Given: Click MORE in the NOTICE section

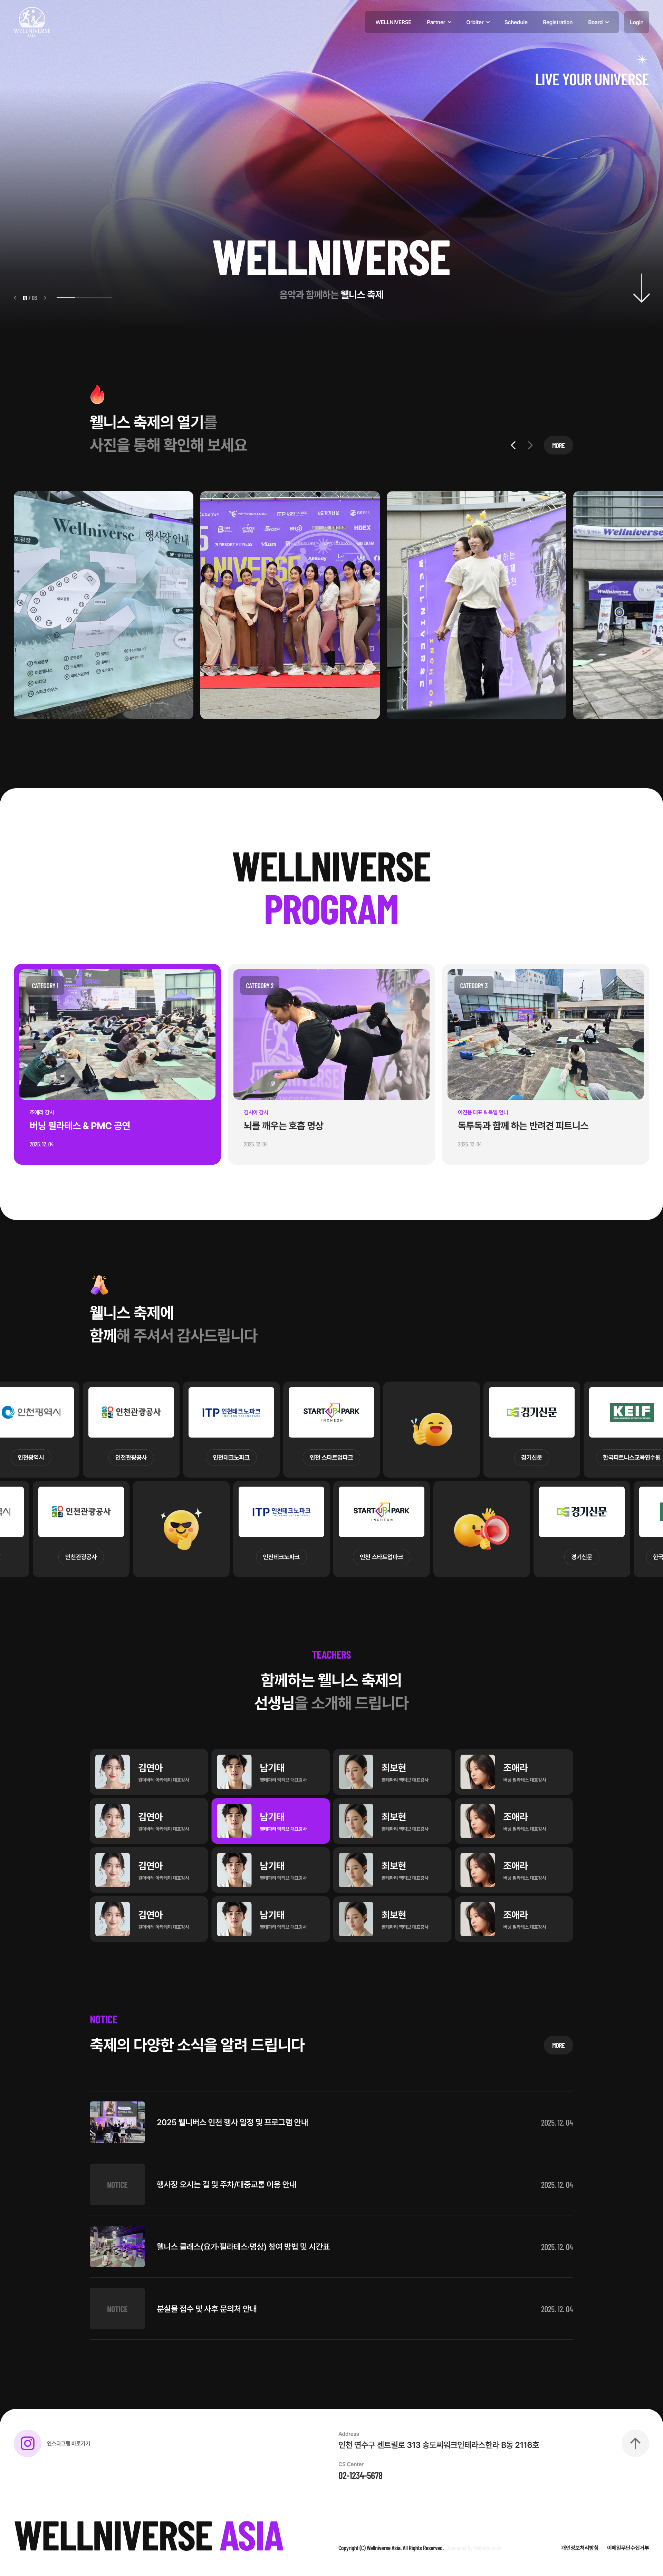Looking at the screenshot, I should [558, 2045].
